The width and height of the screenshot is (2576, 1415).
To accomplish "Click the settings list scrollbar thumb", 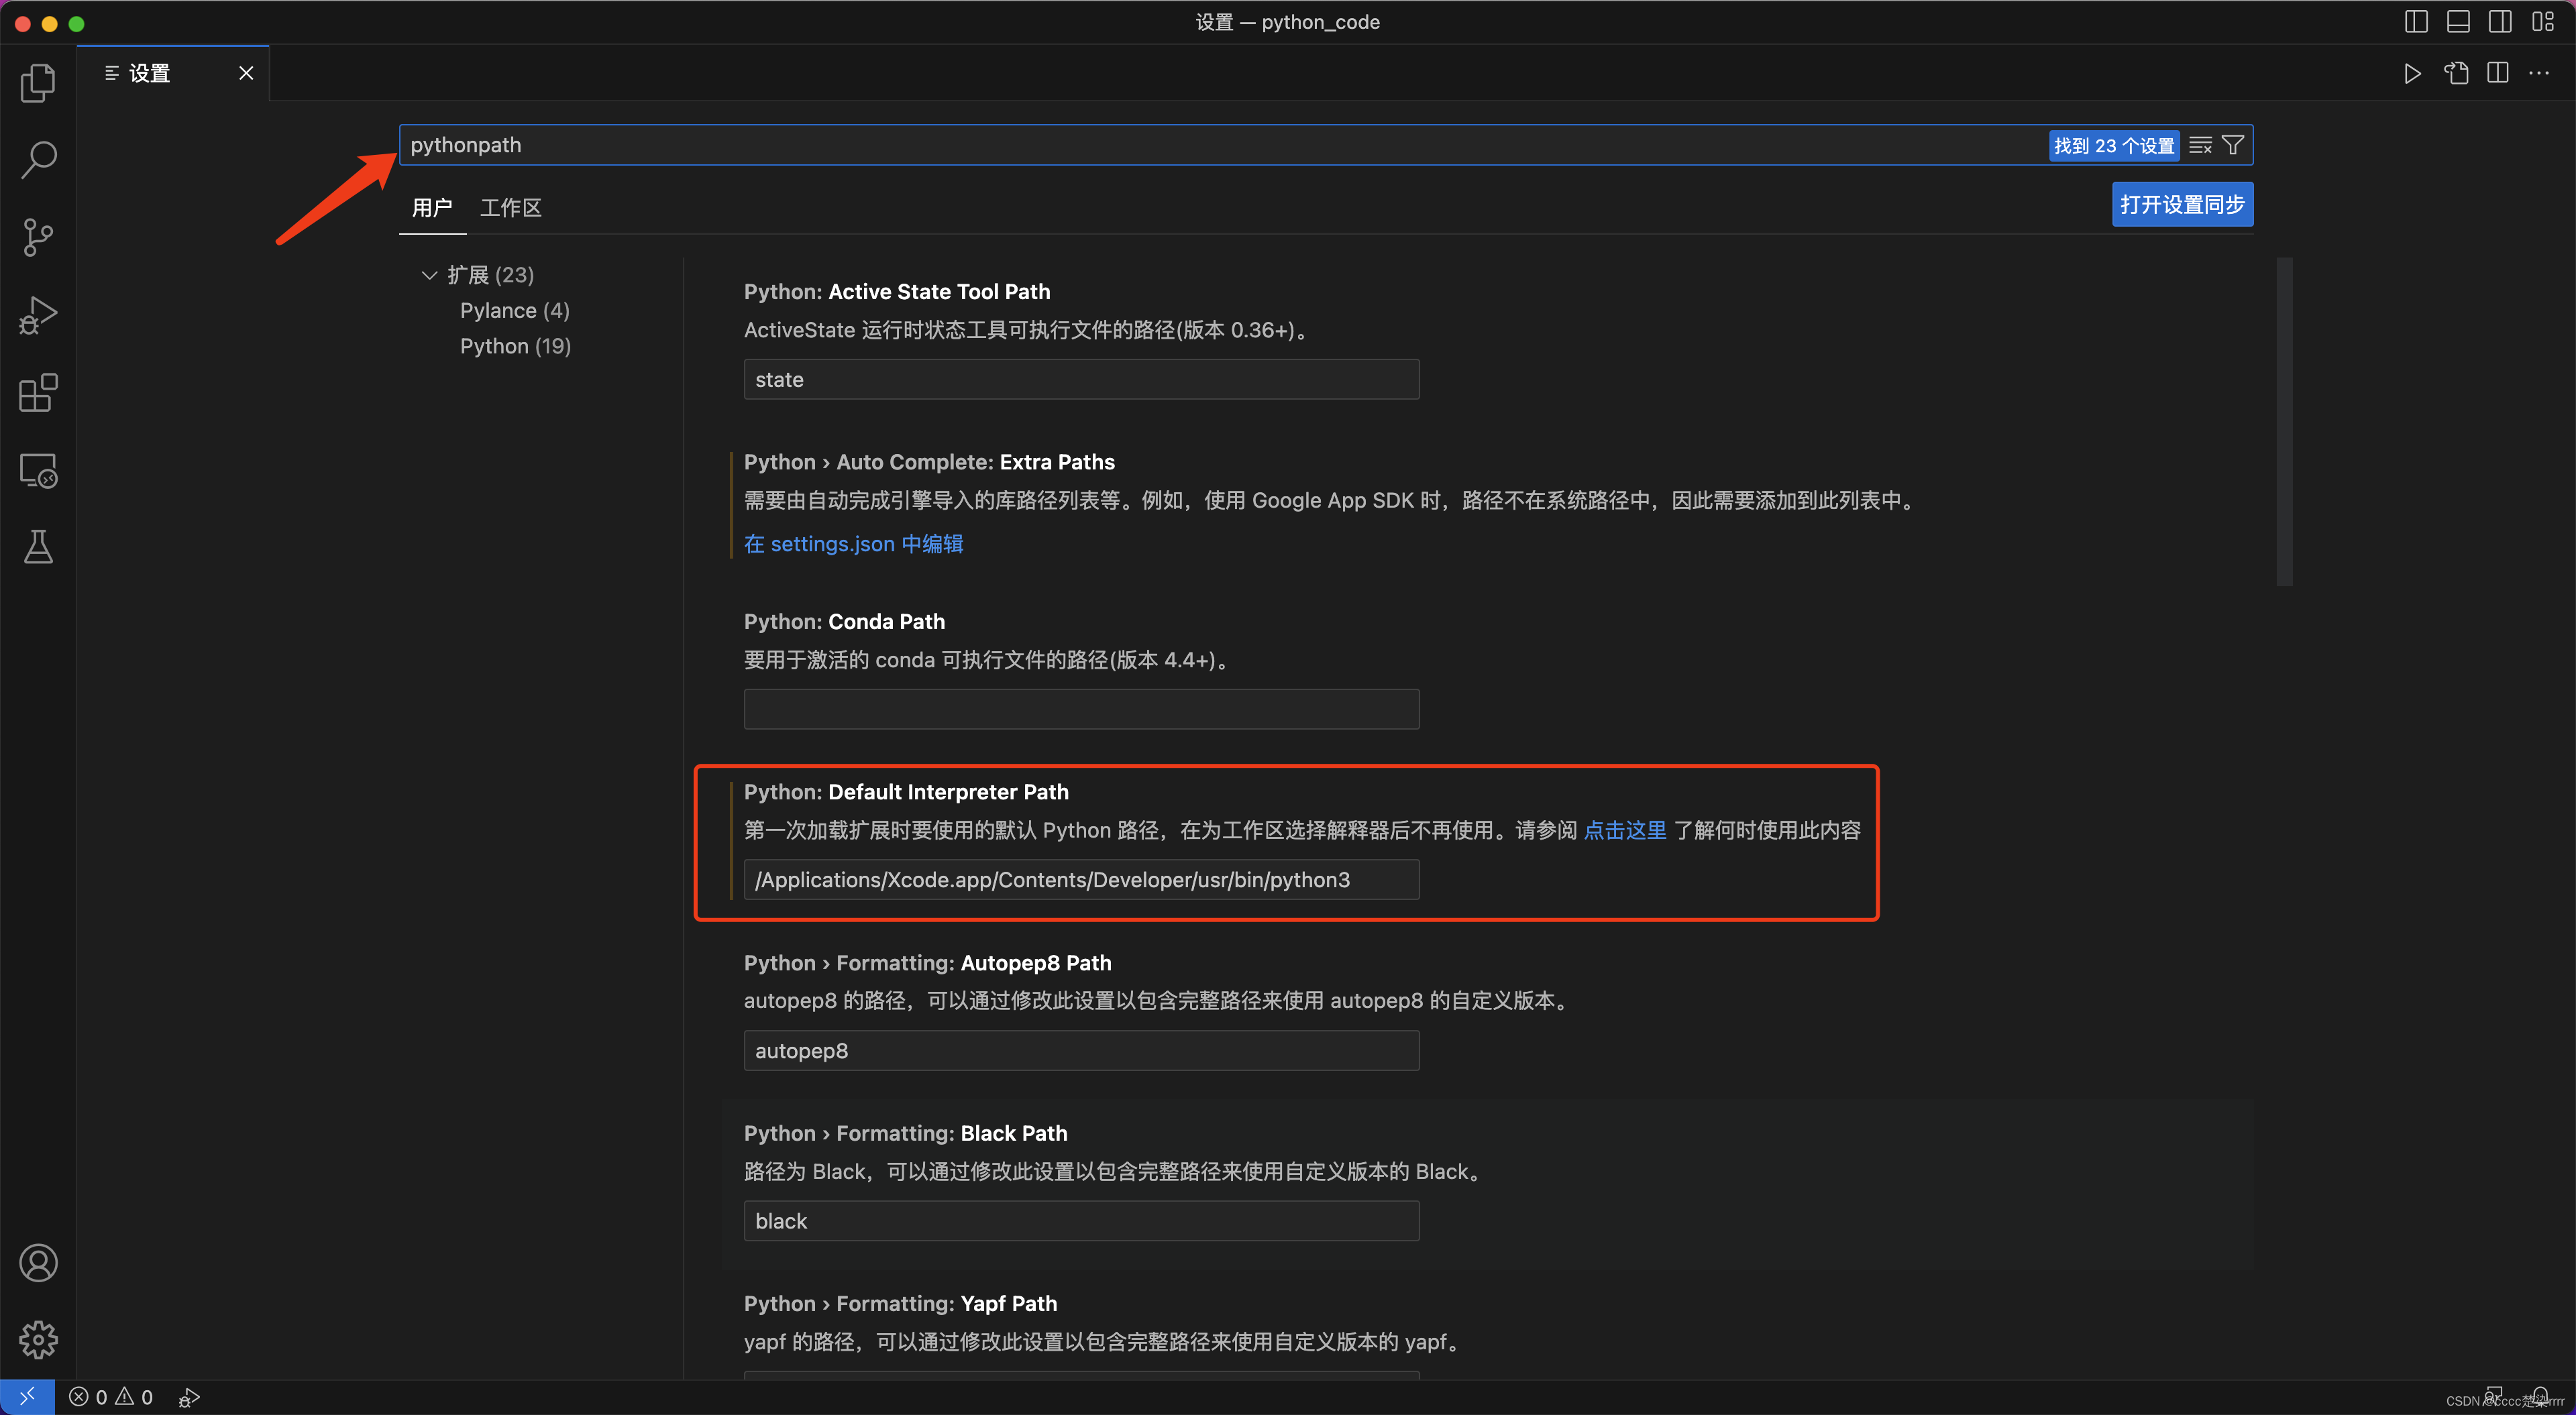I will point(2284,422).
